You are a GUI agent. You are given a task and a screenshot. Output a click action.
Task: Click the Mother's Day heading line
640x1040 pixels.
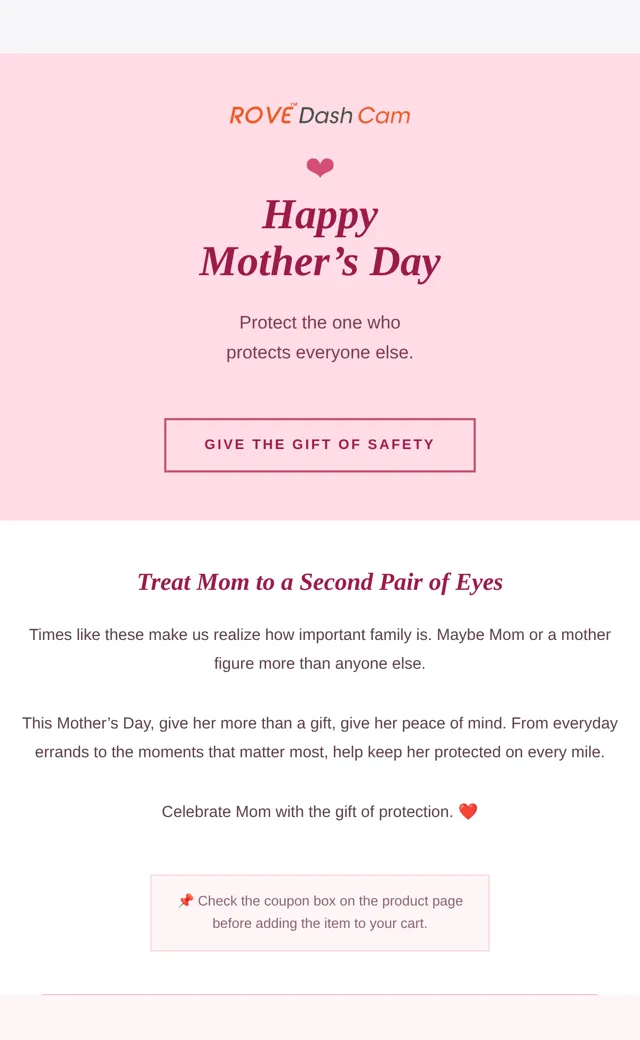coord(320,262)
